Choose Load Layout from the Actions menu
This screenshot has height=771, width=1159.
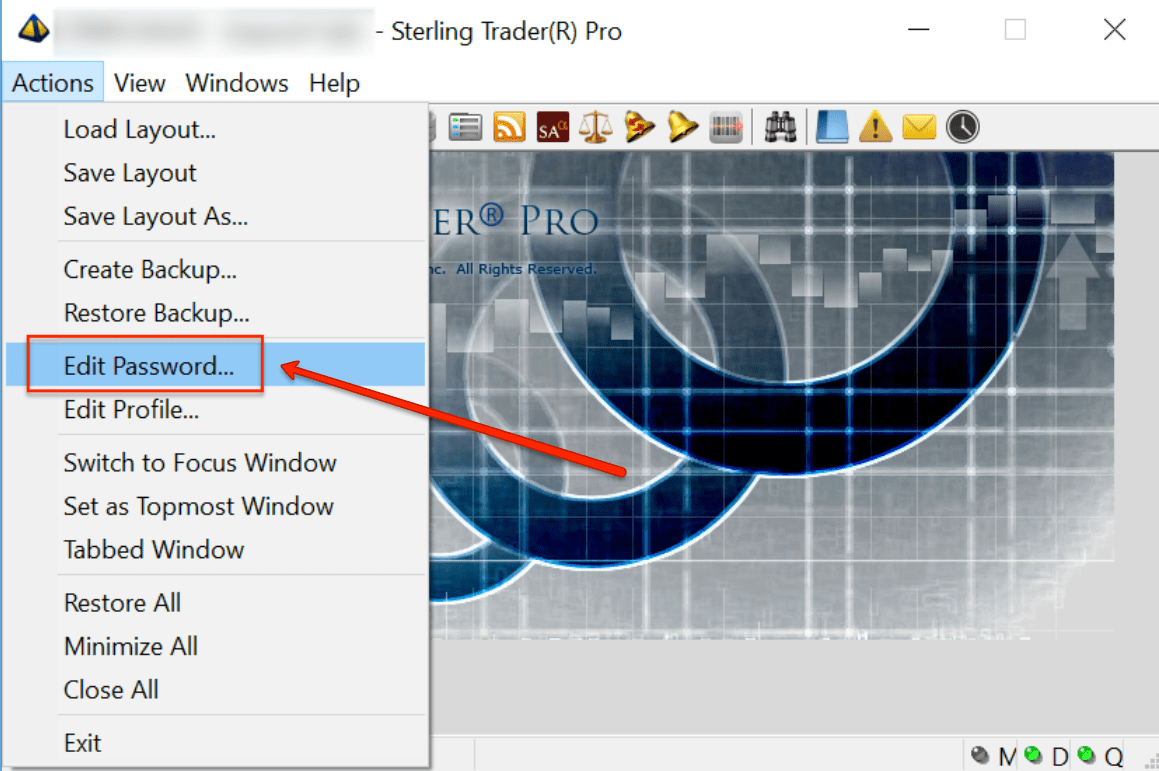pos(216,129)
